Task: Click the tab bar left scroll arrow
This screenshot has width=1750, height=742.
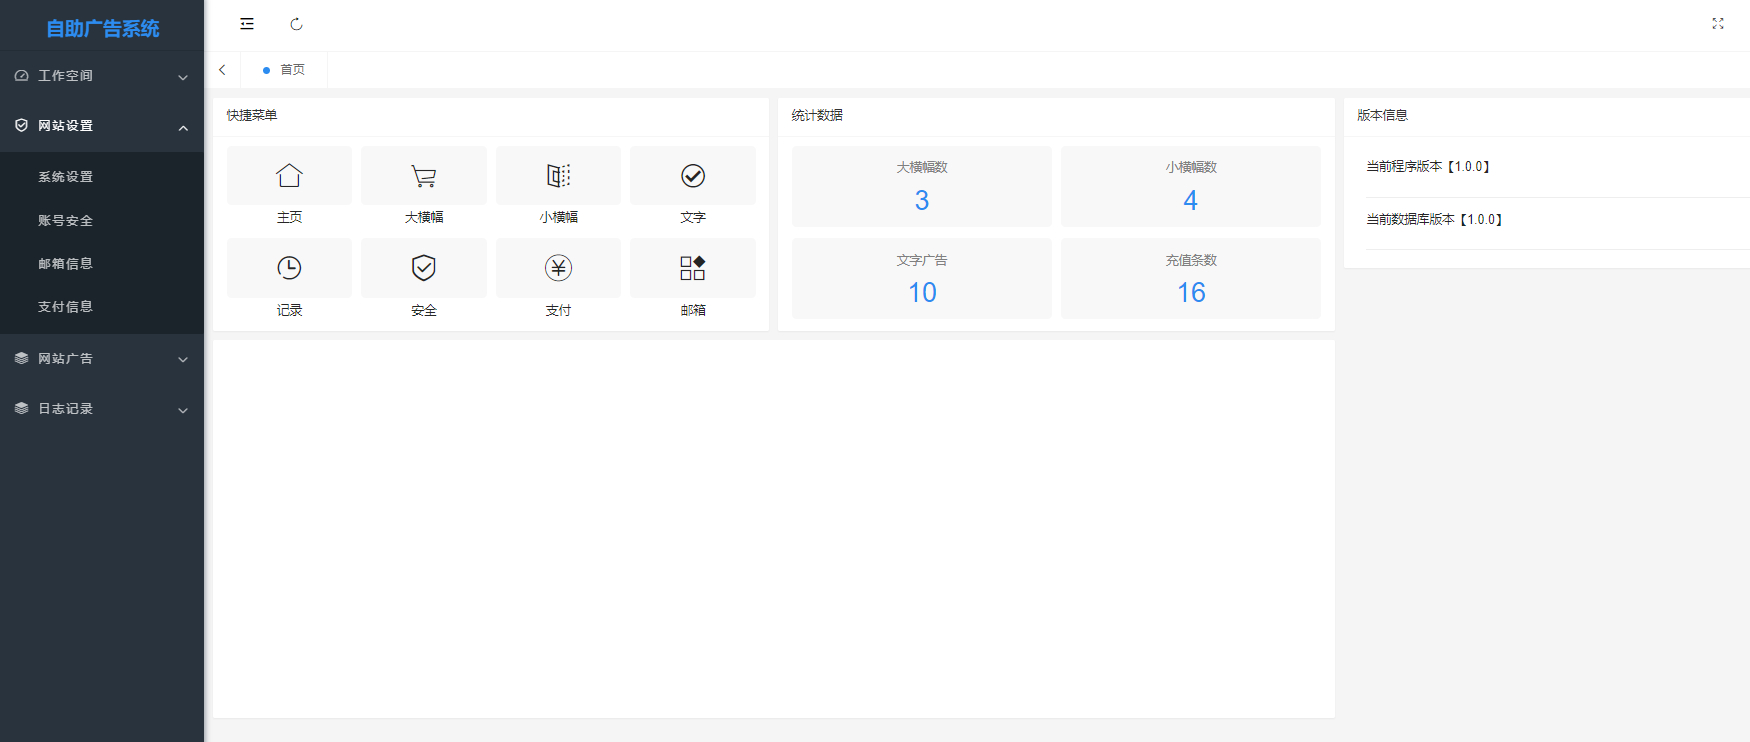Action: coord(222,70)
